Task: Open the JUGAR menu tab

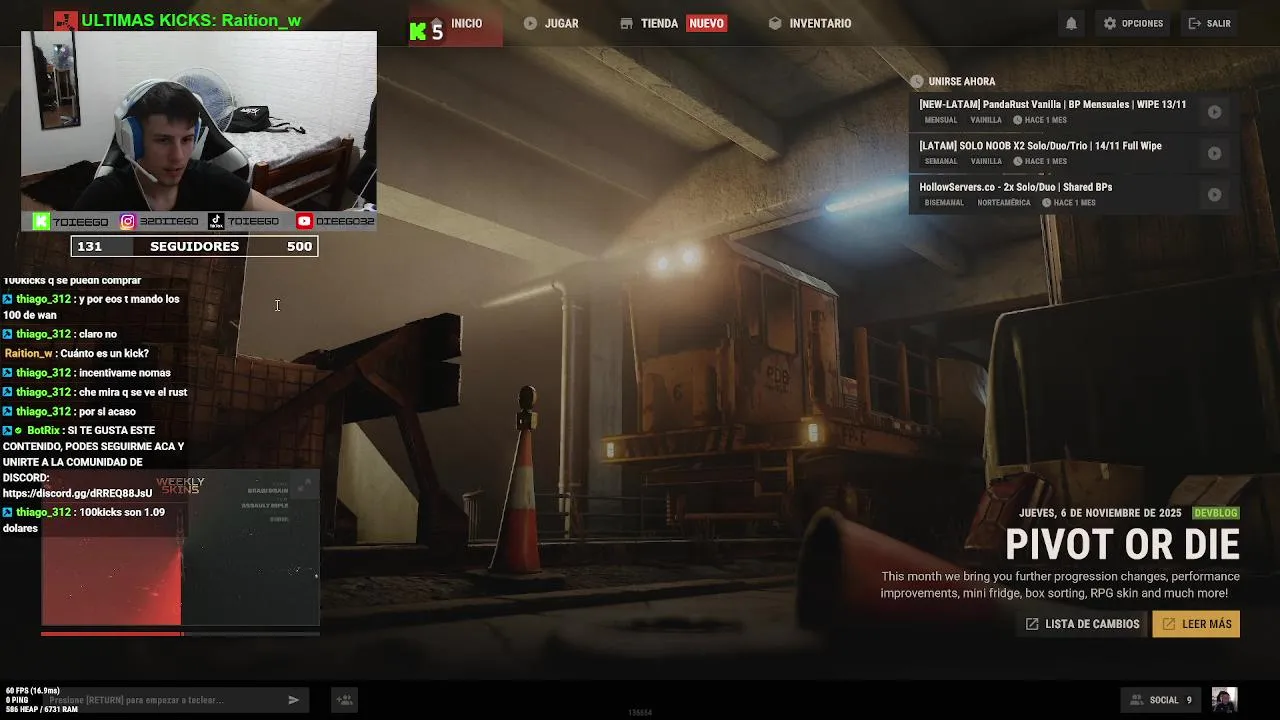Action: click(x=561, y=23)
